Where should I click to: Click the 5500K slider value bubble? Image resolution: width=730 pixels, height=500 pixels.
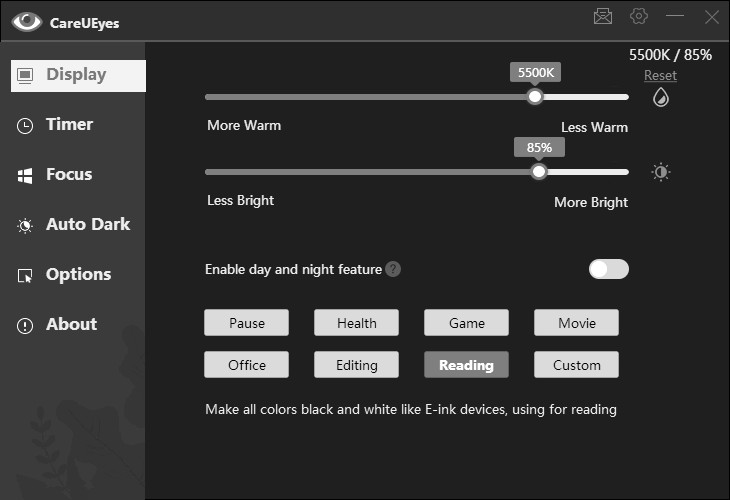tap(535, 73)
